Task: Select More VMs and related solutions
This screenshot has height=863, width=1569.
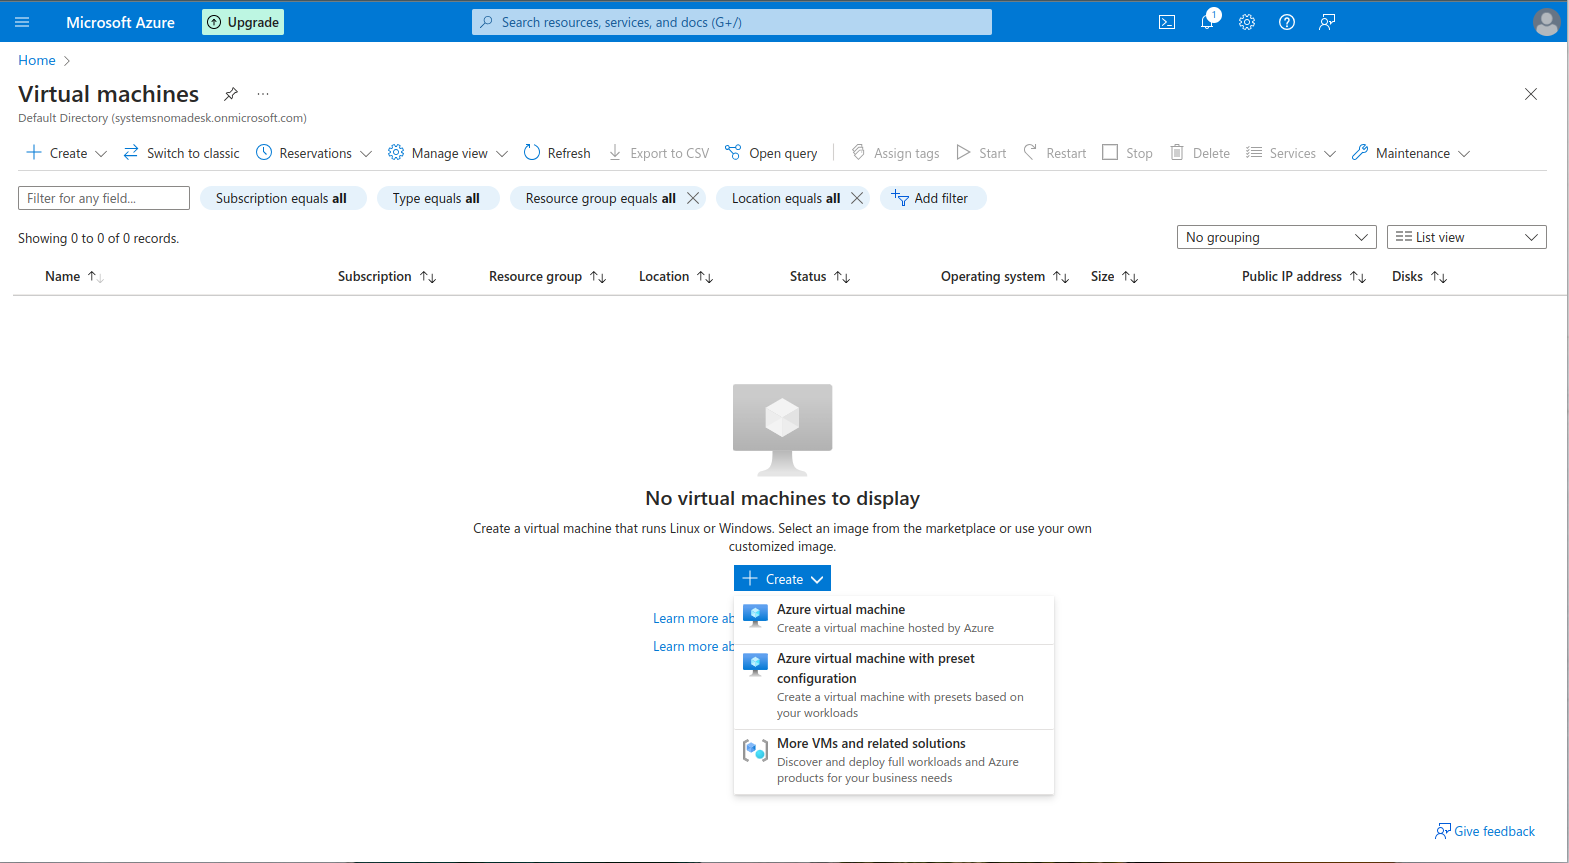Action: 894,761
